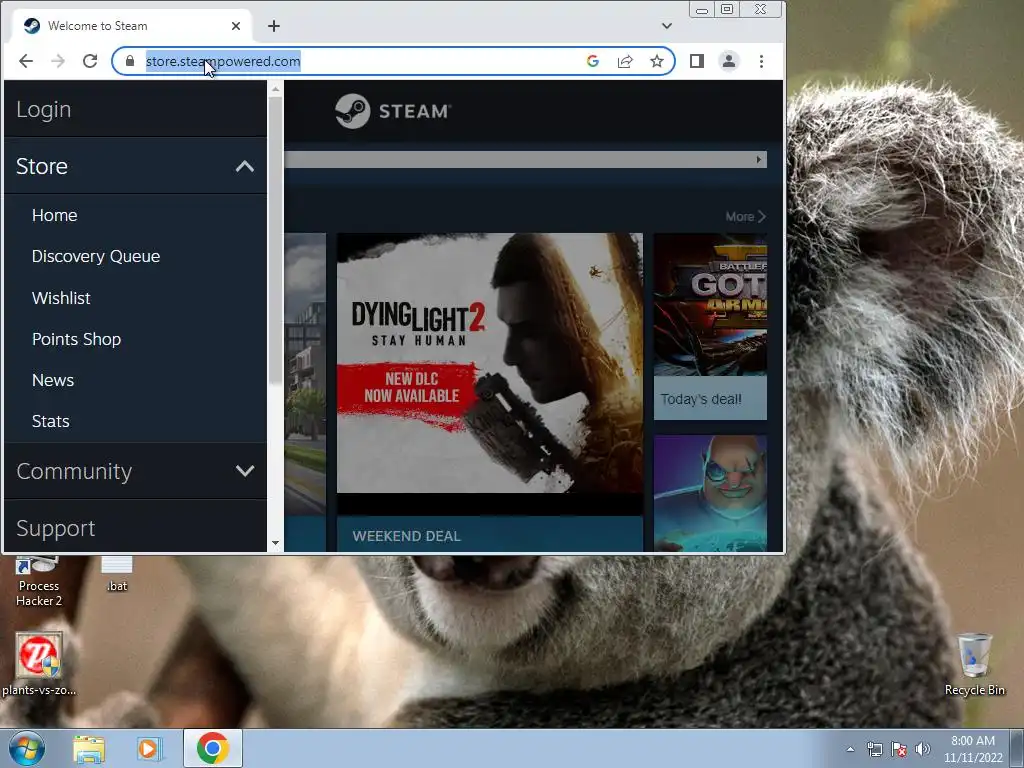Viewport: 1024px width, 768px height.
Task: Close the Welcome to Steam tab
Action: 236,26
